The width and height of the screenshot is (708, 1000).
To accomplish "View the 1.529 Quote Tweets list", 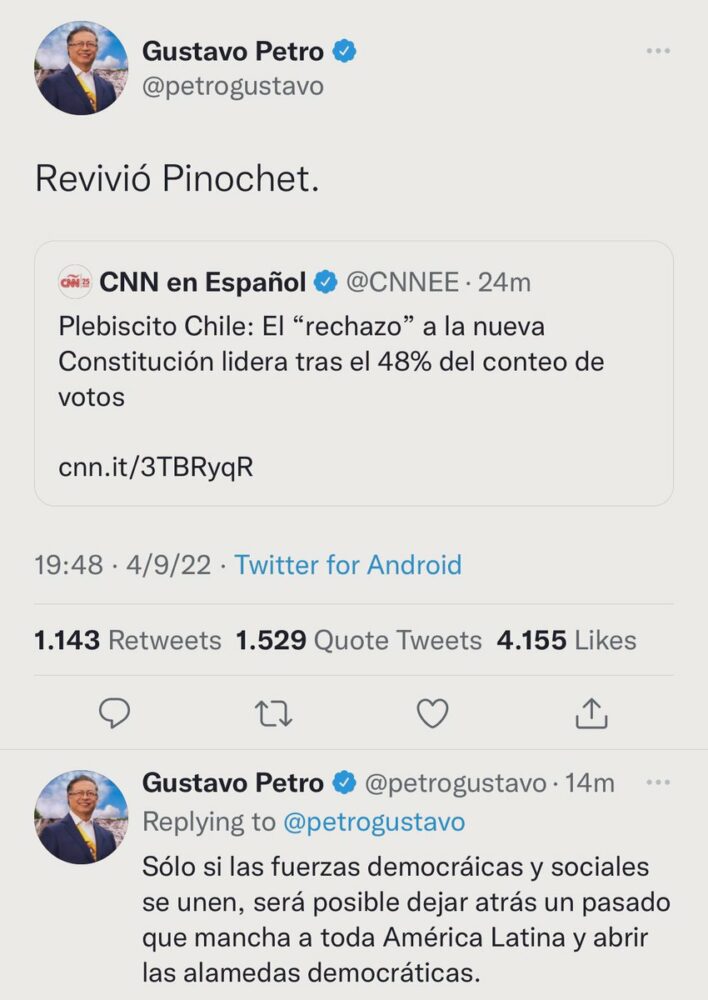I will [x=358, y=640].
